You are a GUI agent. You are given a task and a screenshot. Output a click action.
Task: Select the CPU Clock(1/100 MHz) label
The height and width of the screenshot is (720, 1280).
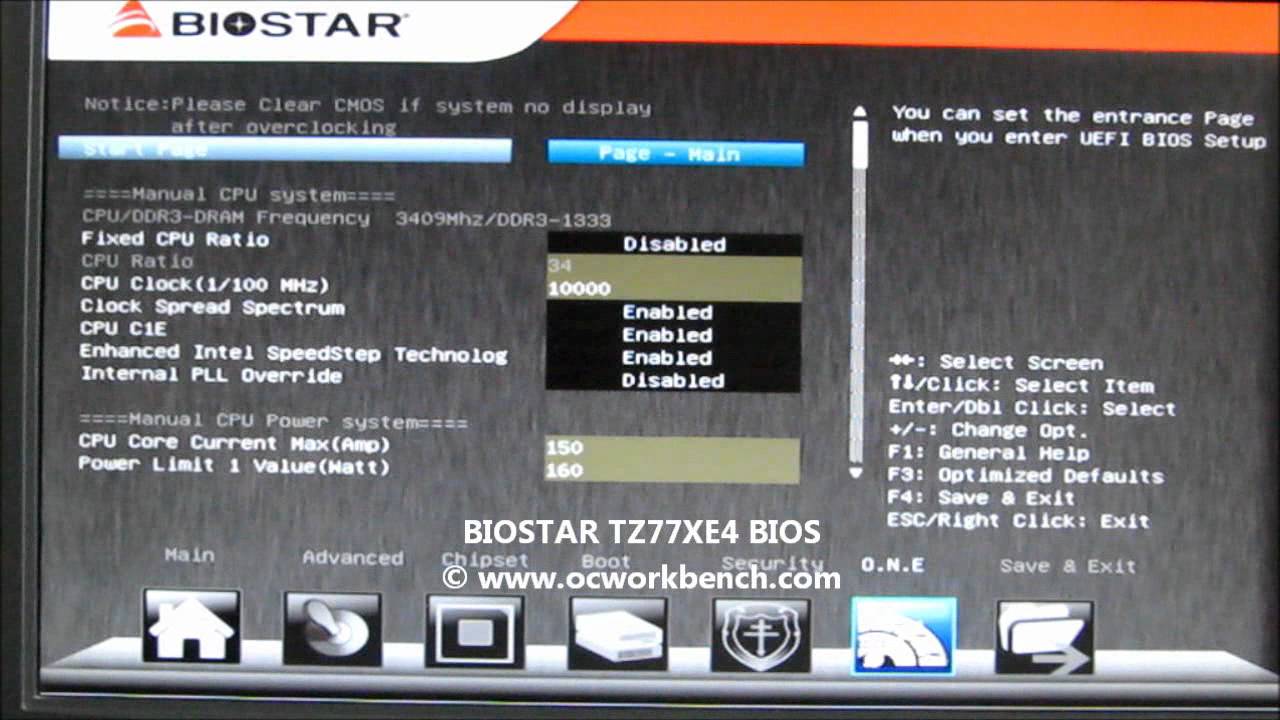pyautogui.click(x=205, y=284)
